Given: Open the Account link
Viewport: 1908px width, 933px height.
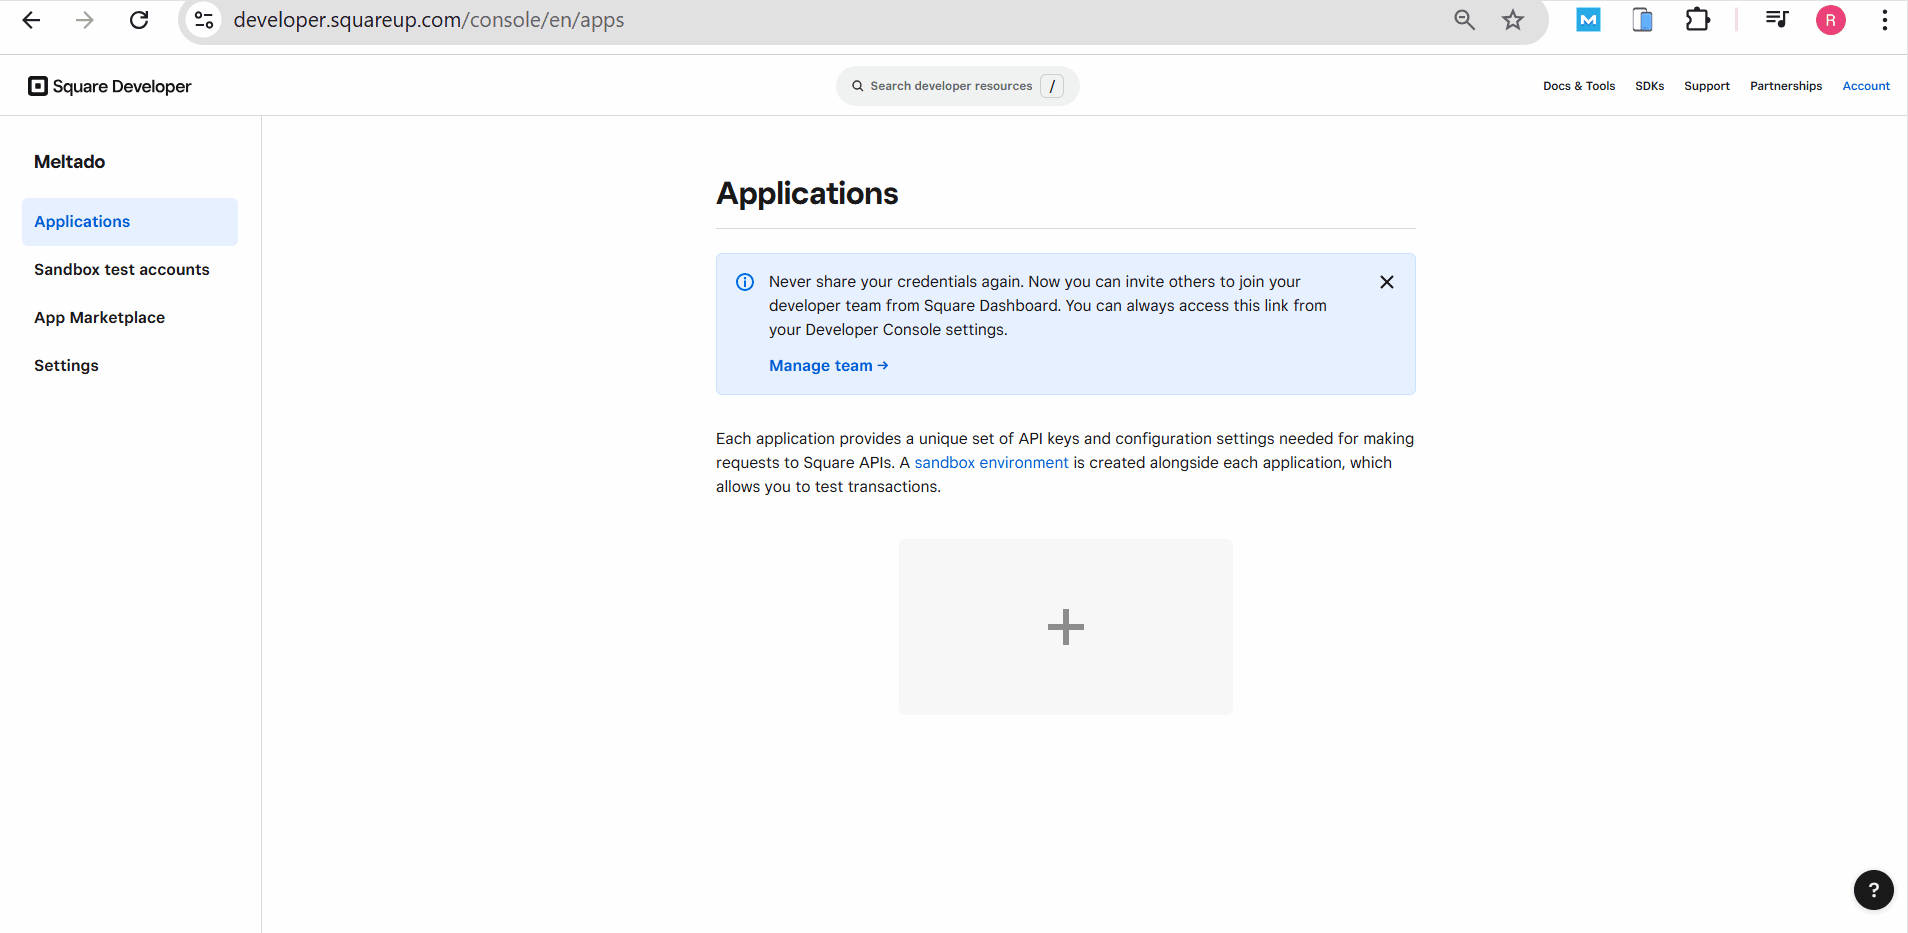Looking at the screenshot, I should pos(1866,86).
